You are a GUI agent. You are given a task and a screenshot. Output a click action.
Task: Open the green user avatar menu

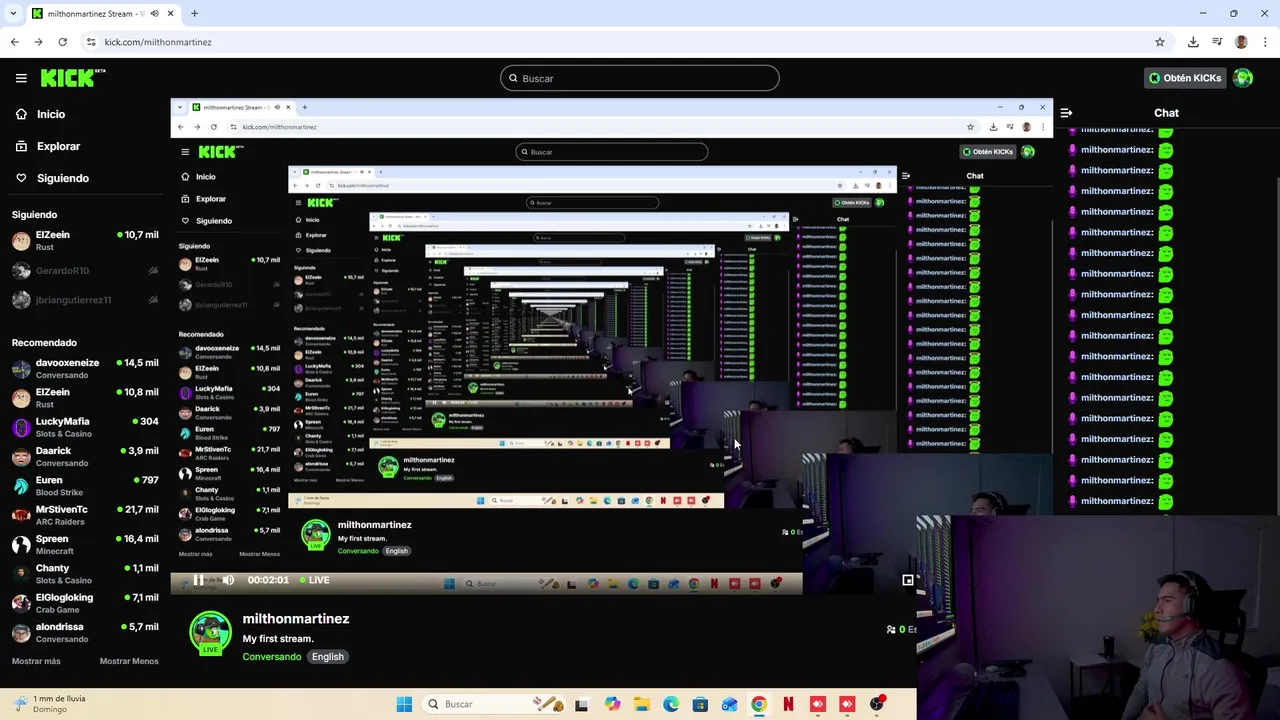(x=1243, y=78)
